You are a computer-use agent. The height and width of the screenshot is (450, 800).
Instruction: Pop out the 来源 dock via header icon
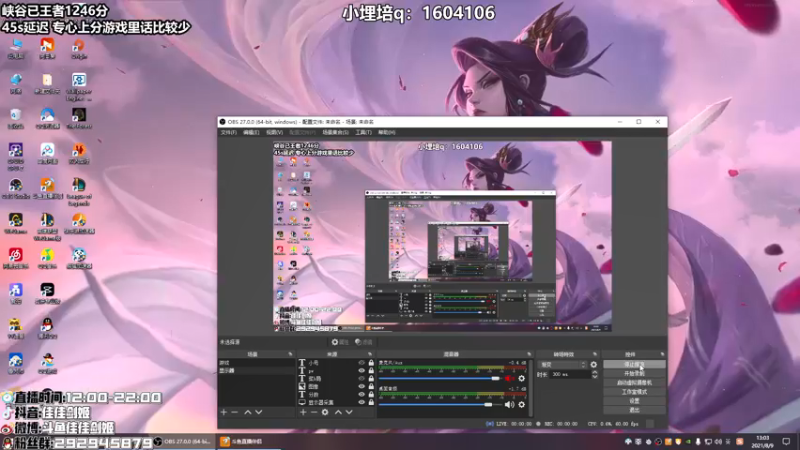click(370, 354)
